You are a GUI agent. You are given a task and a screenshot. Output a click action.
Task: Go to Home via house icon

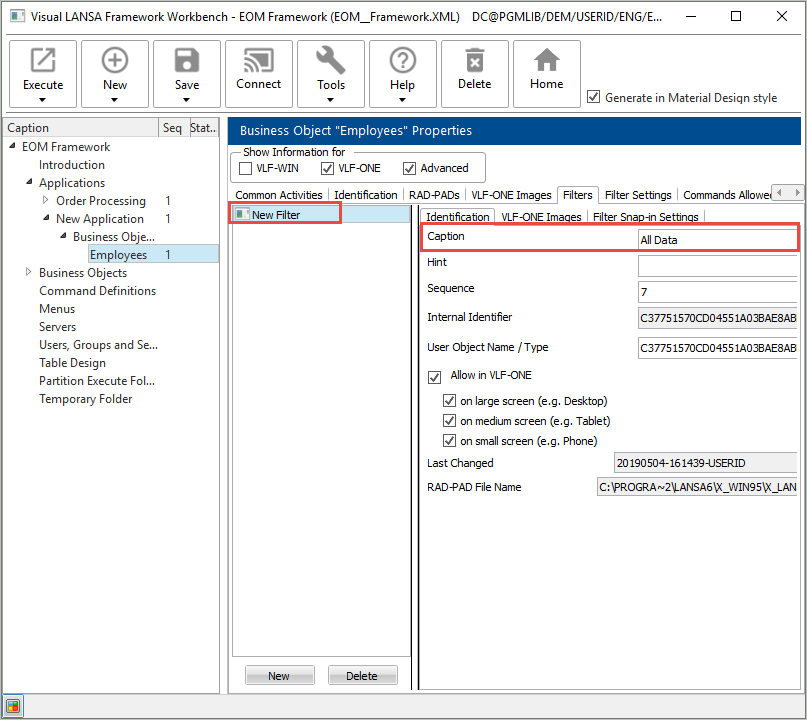point(547,60)
